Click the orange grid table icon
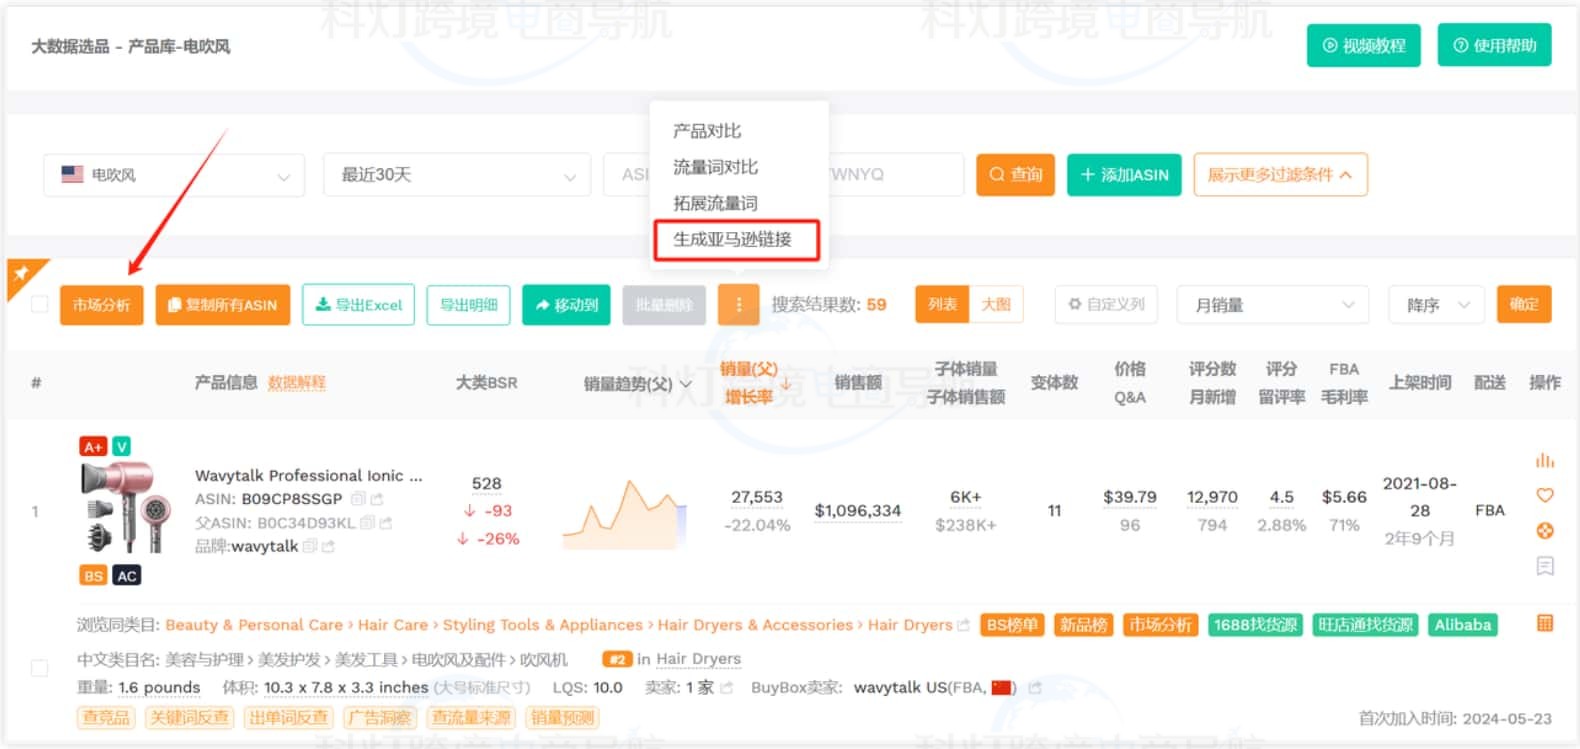1580x749 pixels. (x=1545, y=624)
